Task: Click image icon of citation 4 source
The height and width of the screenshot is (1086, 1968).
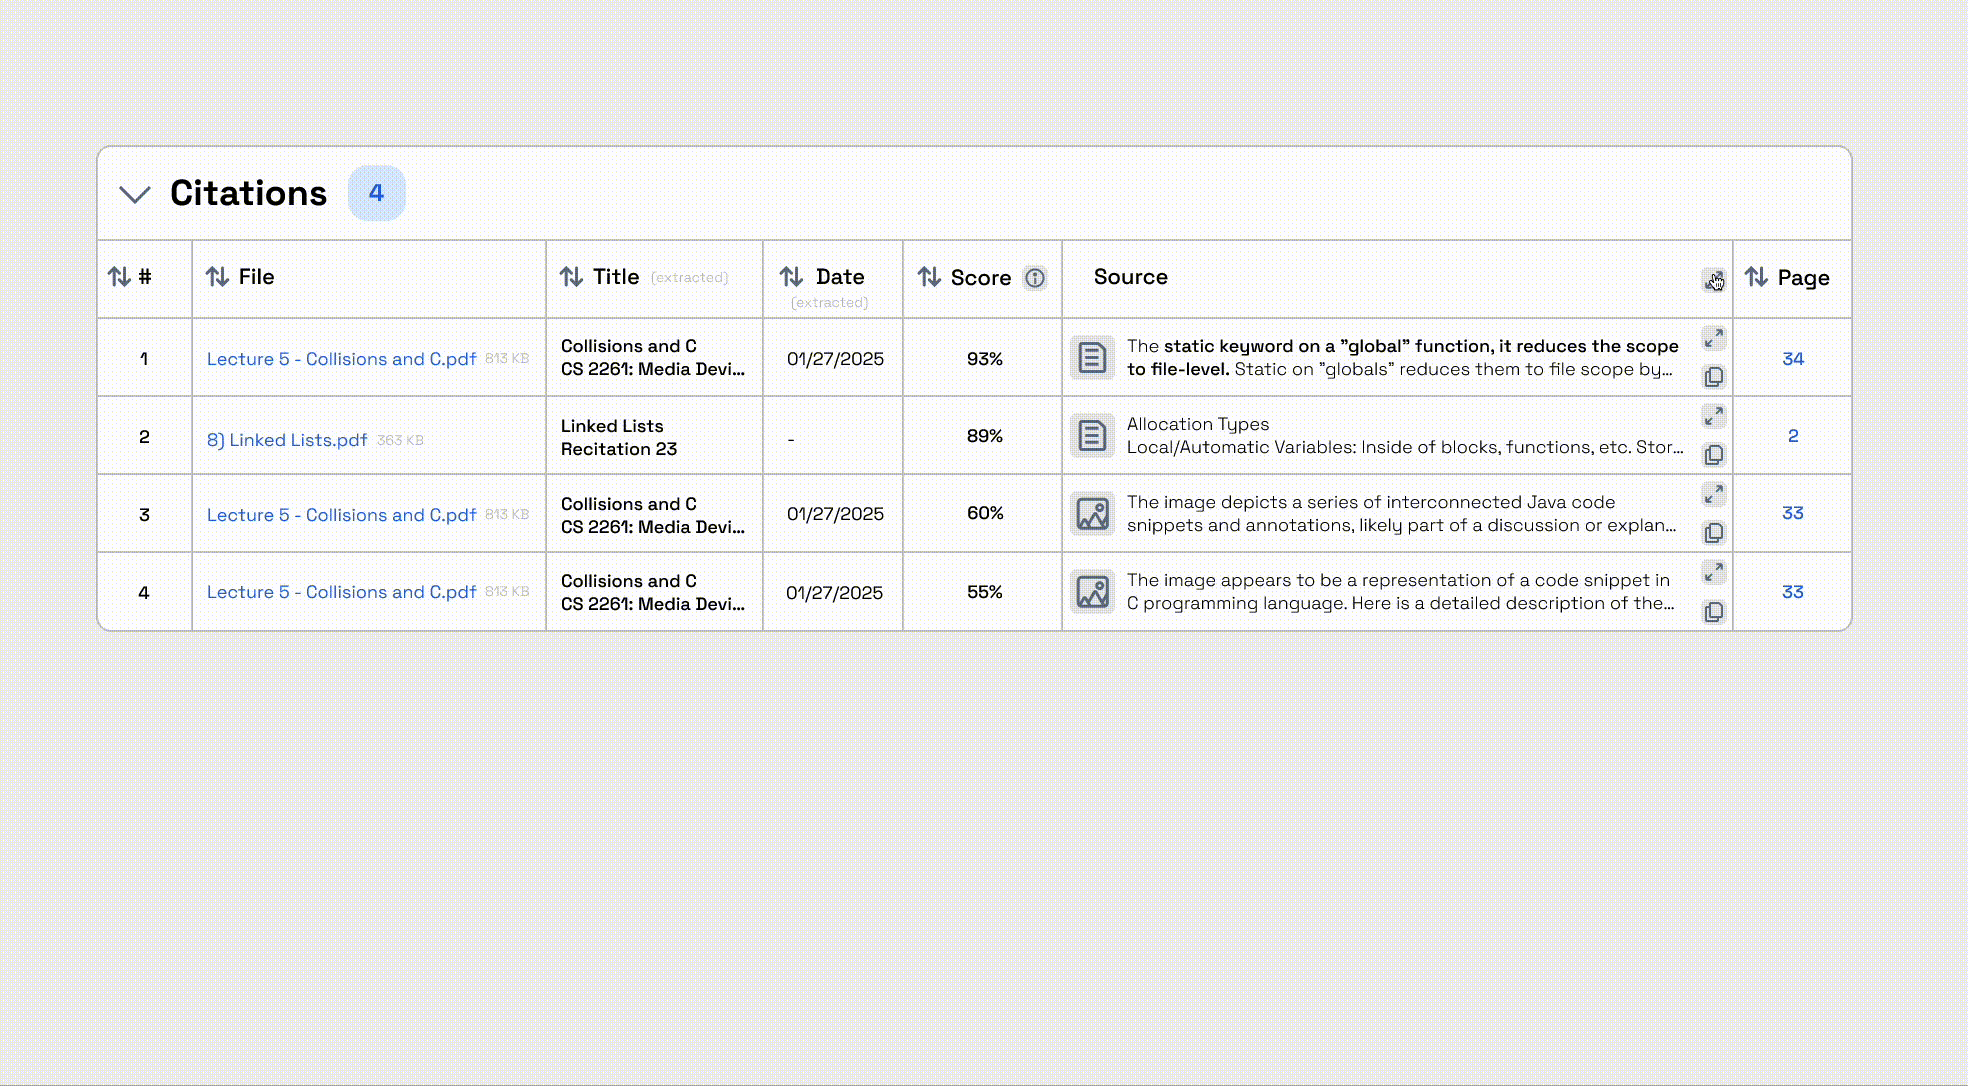Action: 1092,592
